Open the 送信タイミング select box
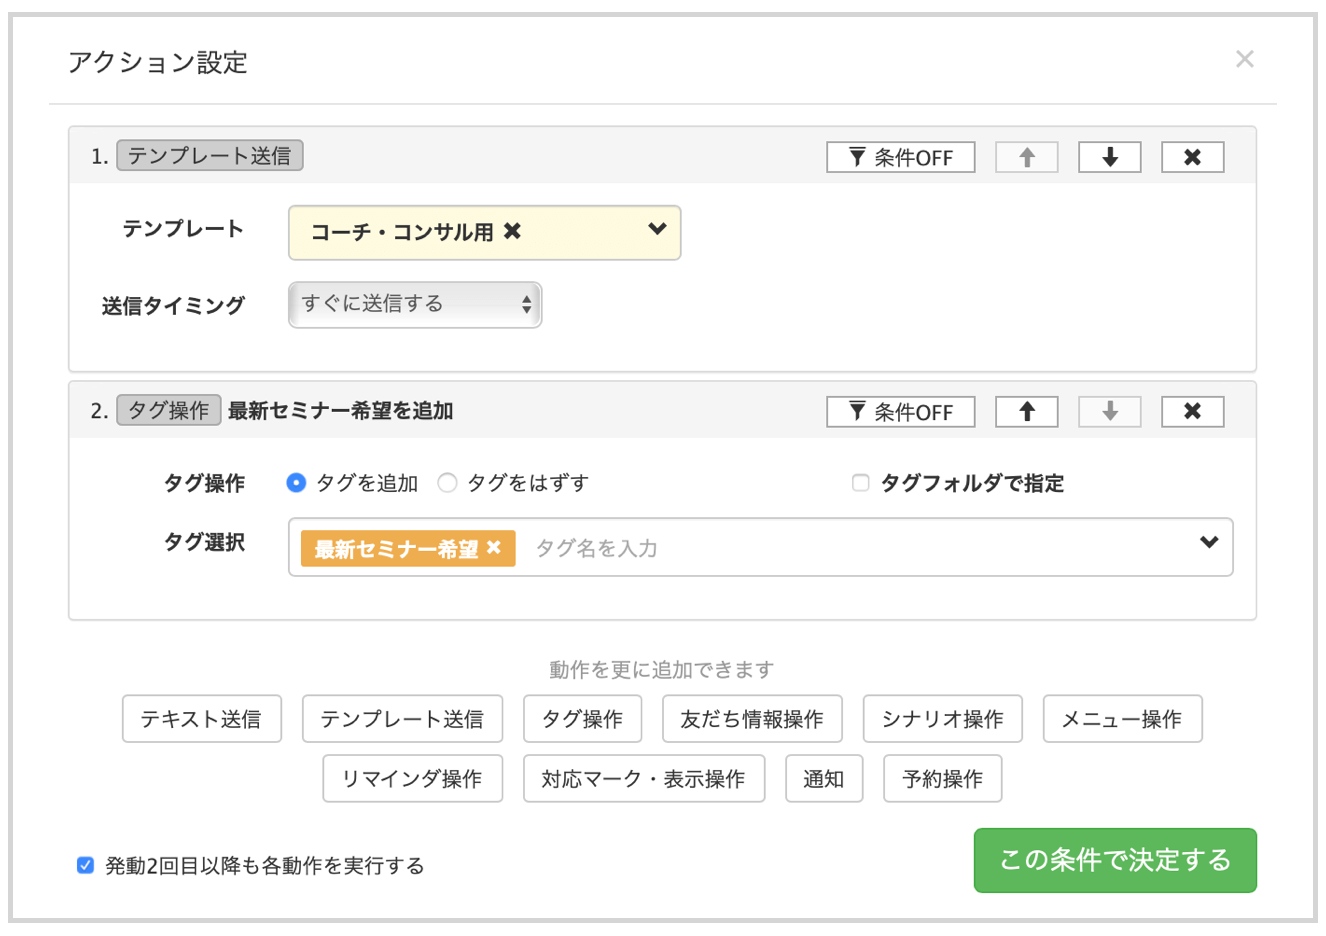The image size is (1326, 936). (414, 305)
